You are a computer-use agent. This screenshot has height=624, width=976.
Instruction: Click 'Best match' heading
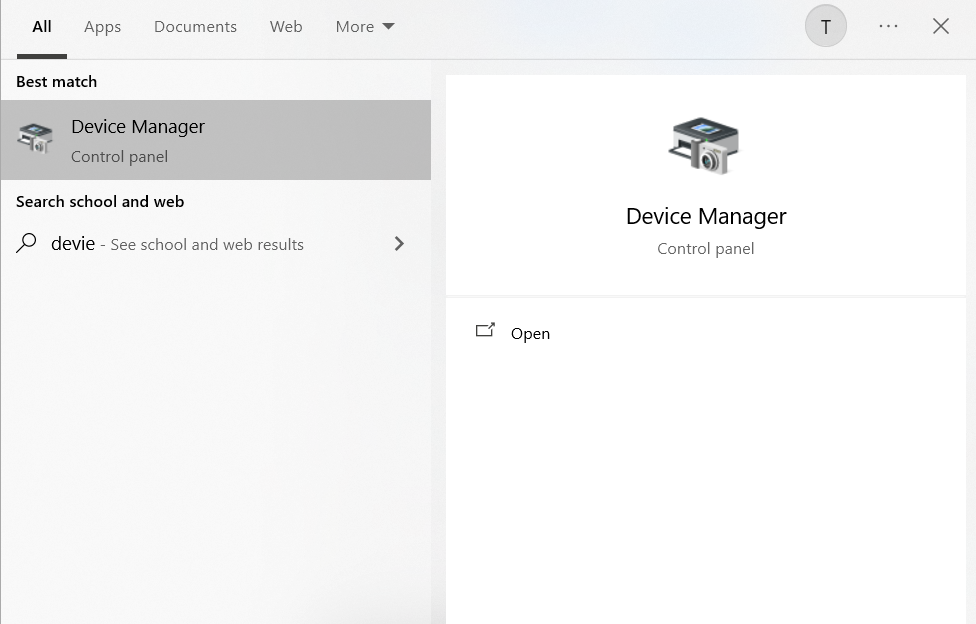pos(57,82)
